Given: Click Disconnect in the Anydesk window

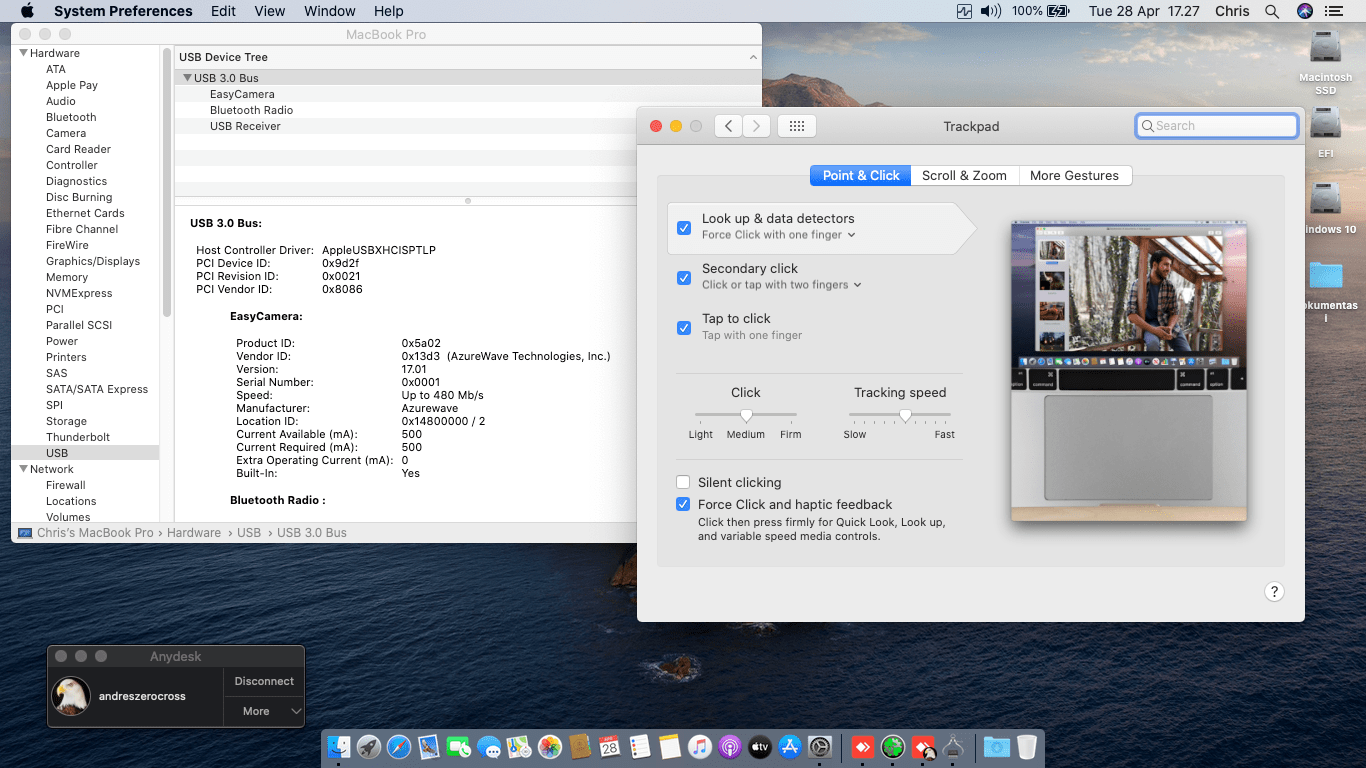Looking at the screenshot, I should [264, 681].
